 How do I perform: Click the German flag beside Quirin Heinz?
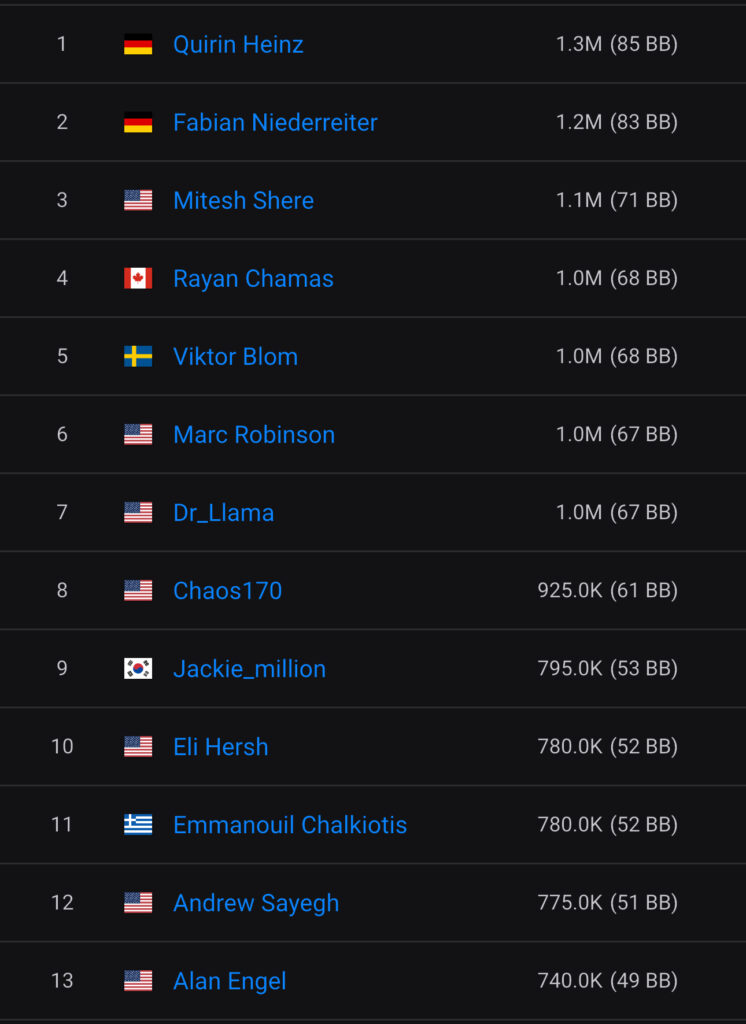point(138,44)
